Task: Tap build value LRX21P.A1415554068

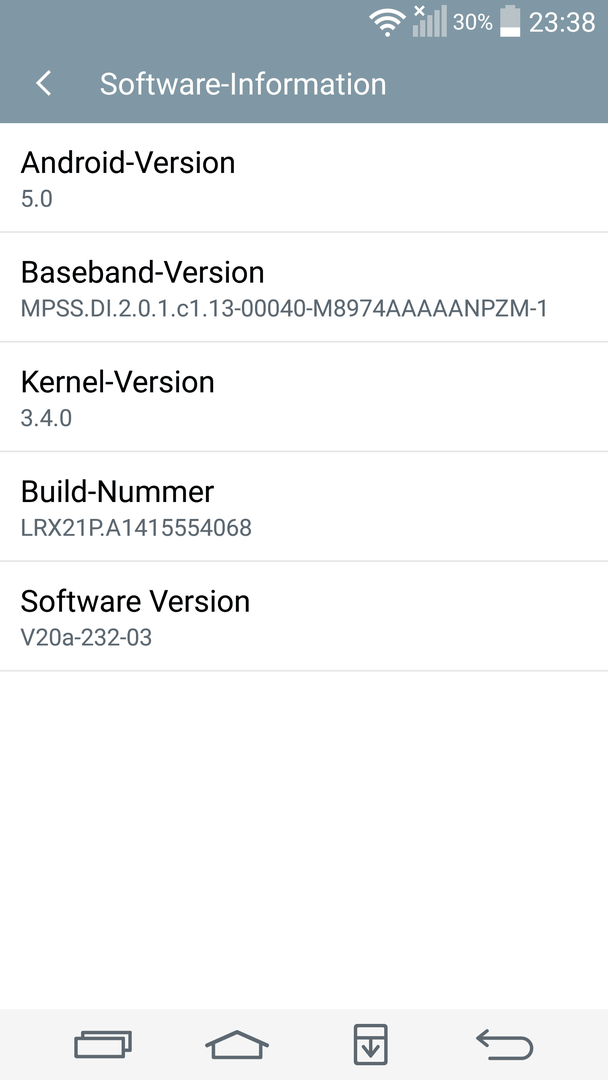Action: pos(136,528)
